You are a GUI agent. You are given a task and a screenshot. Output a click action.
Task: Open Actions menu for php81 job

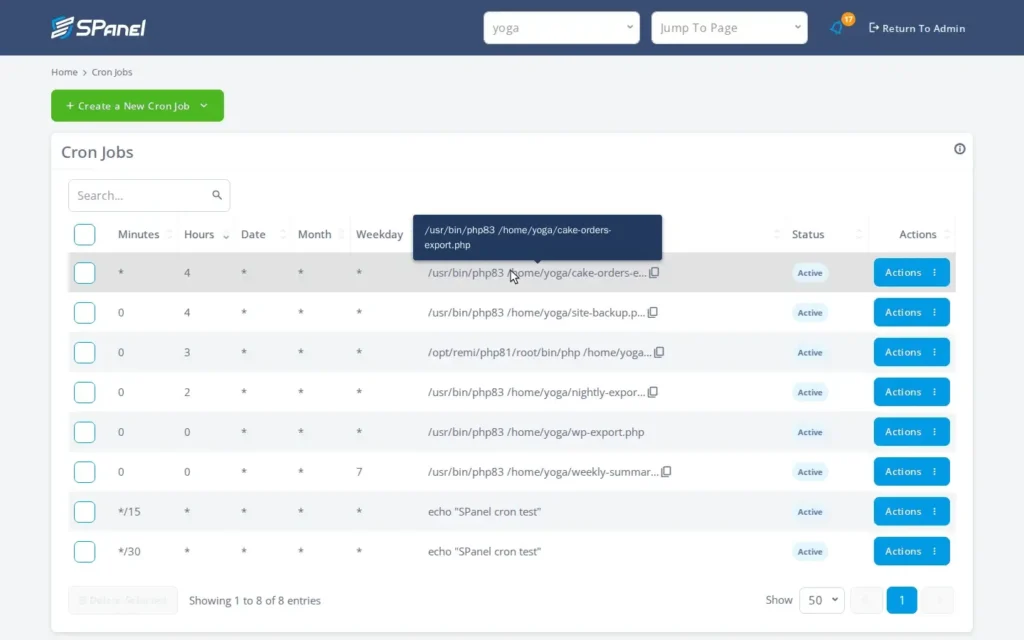click(x=912, y=352)
